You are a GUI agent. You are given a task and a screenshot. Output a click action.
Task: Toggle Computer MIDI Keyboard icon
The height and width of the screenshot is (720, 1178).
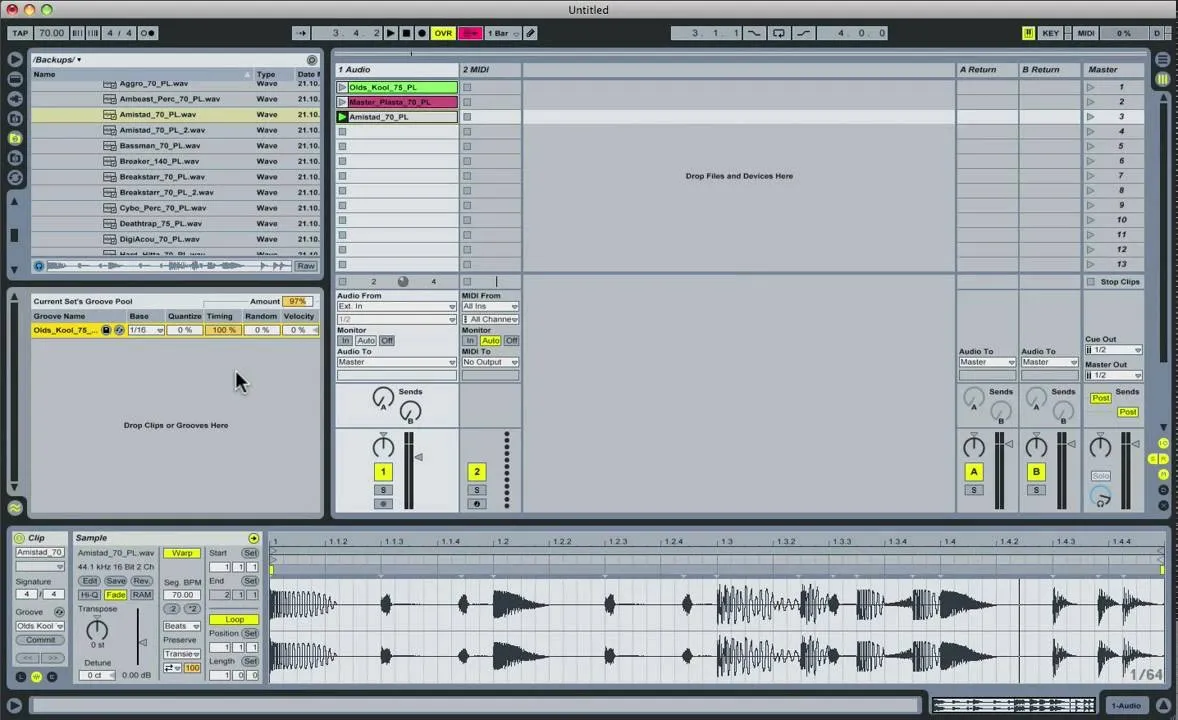(1028, 33)
